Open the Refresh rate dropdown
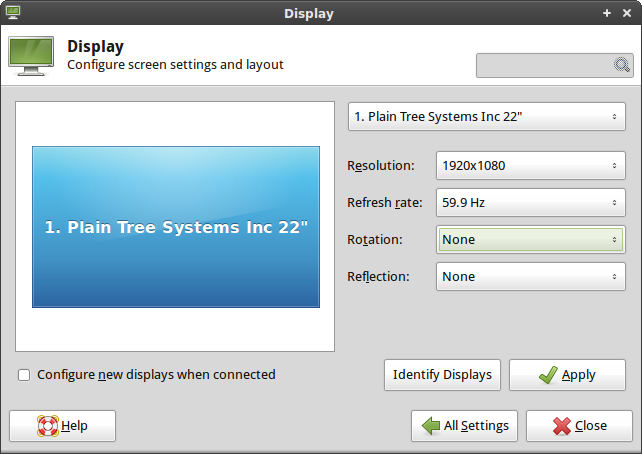This screenshot has width=642, height=454. tap(530, 203)
